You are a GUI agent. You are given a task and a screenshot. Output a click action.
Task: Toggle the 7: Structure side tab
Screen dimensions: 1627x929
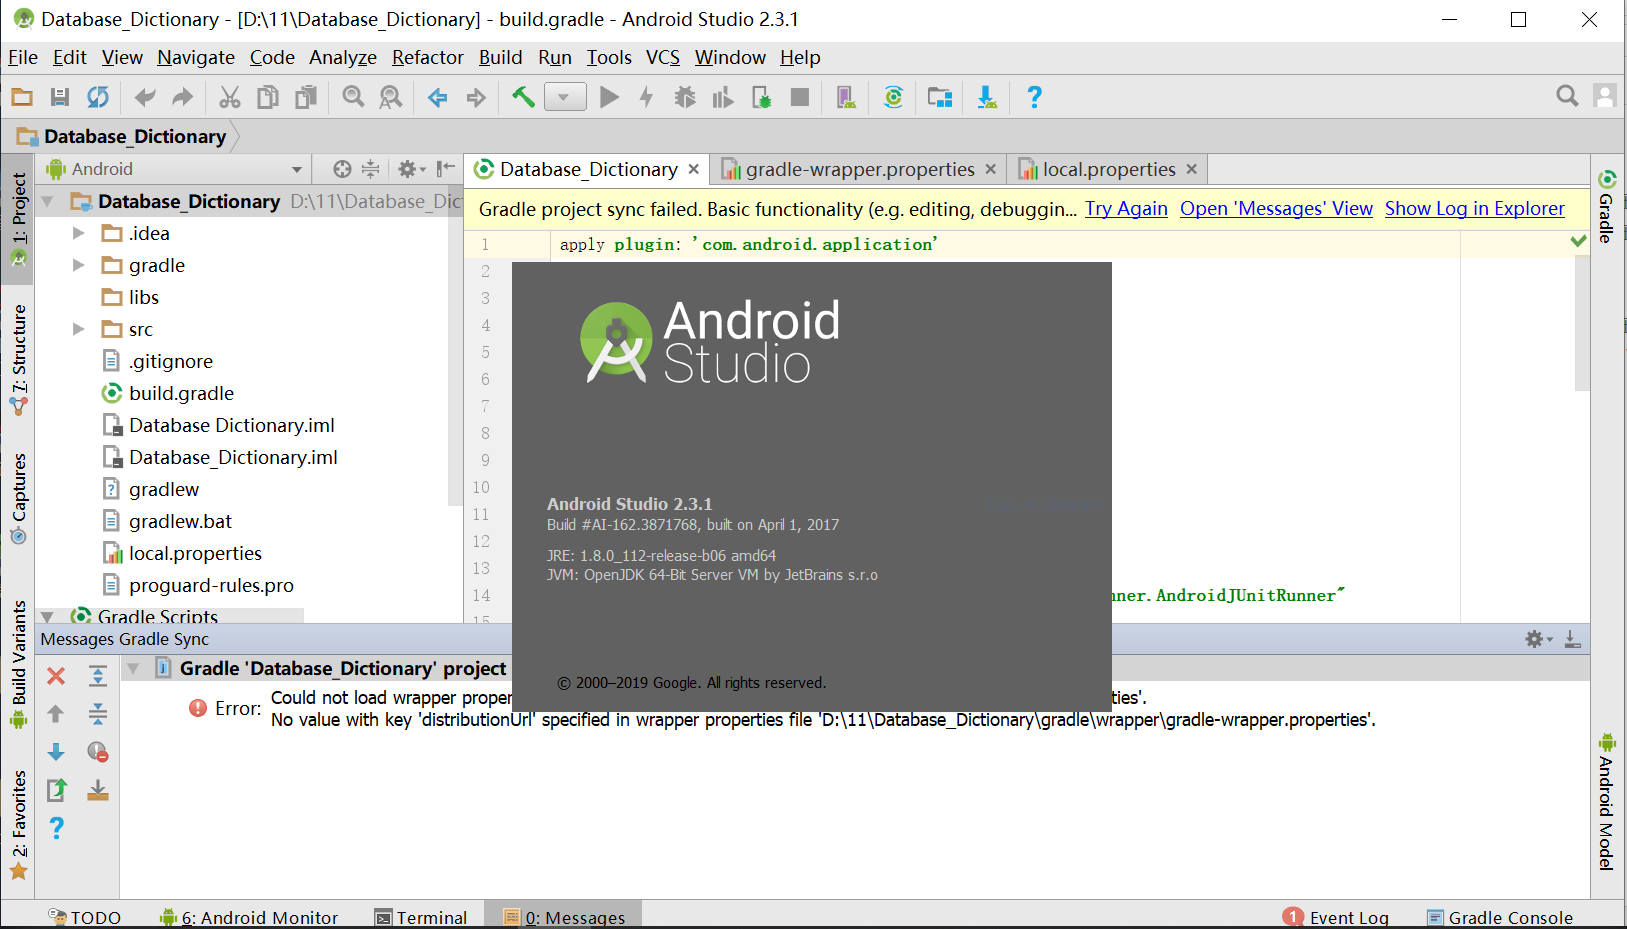(18, 359)
